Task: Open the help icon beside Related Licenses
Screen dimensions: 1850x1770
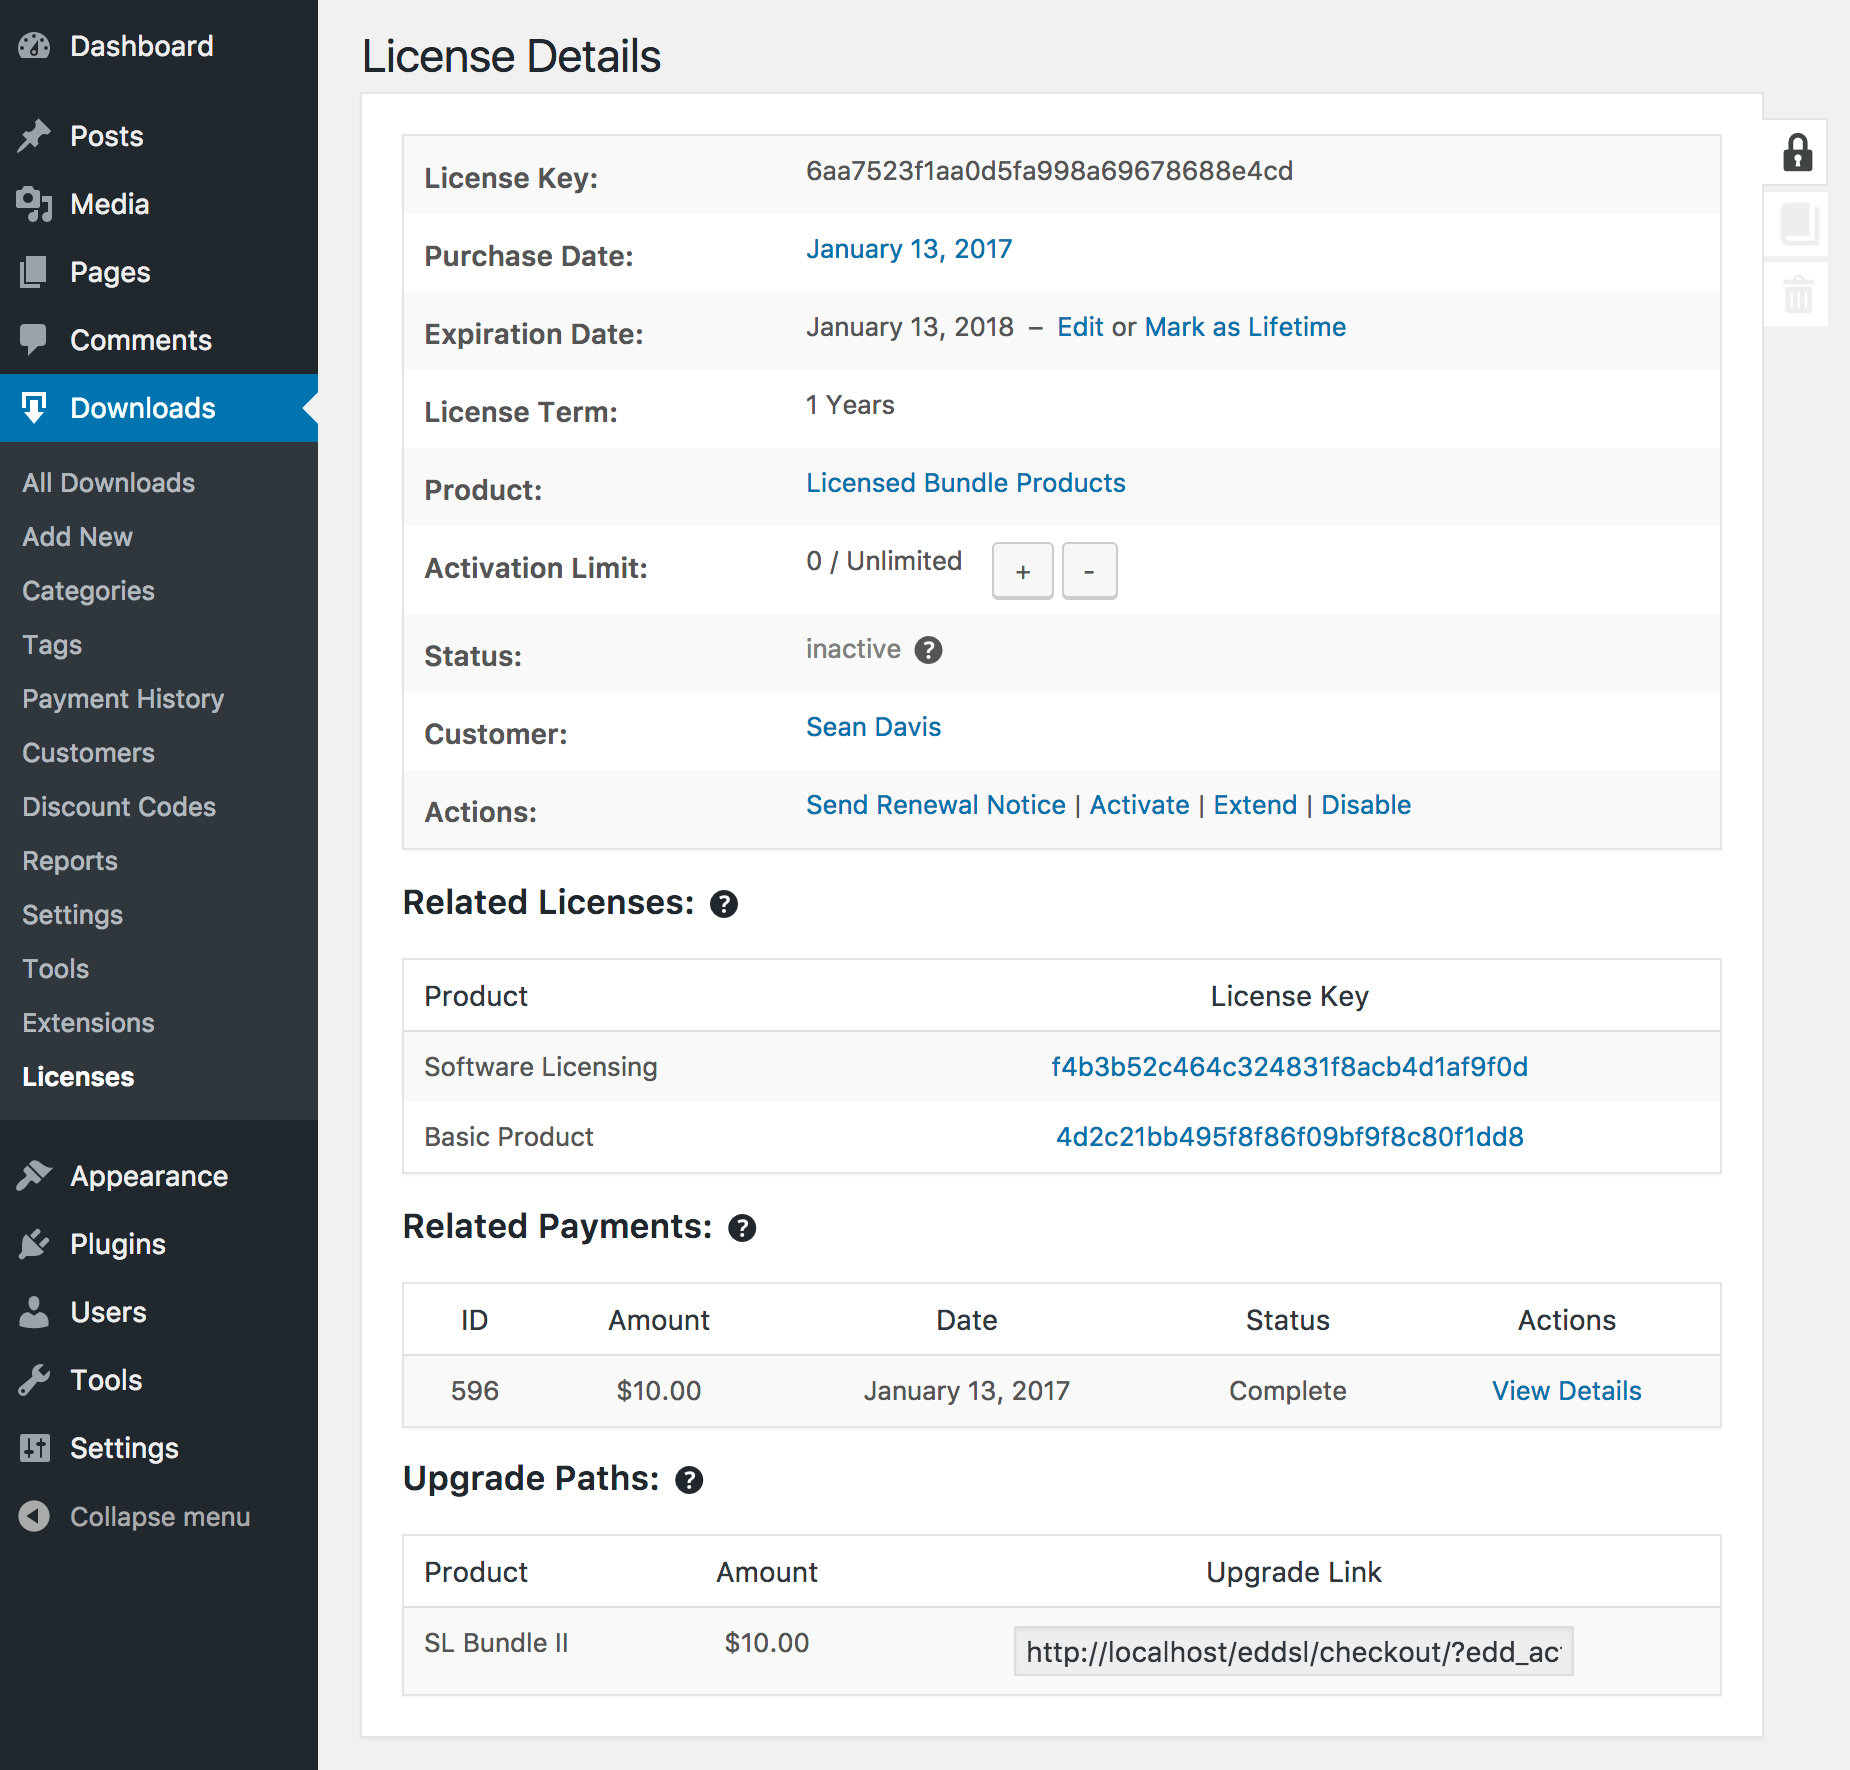Action: [x=724, y=904]
